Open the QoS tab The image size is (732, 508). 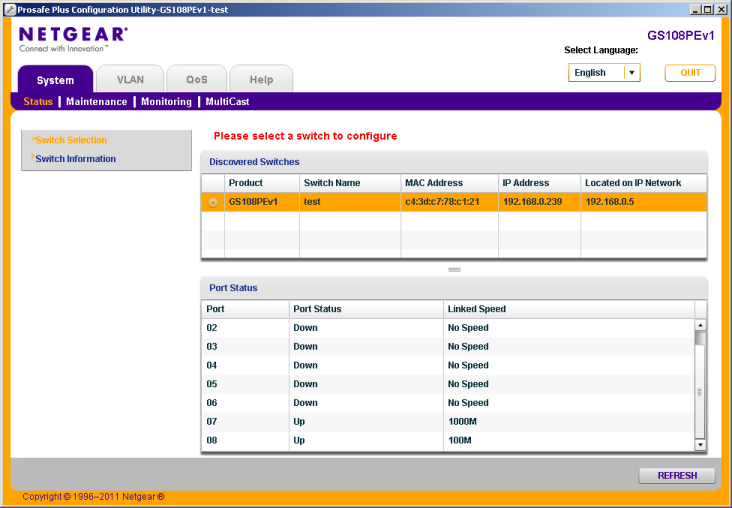pyautogui.click(x=197, y=79)
